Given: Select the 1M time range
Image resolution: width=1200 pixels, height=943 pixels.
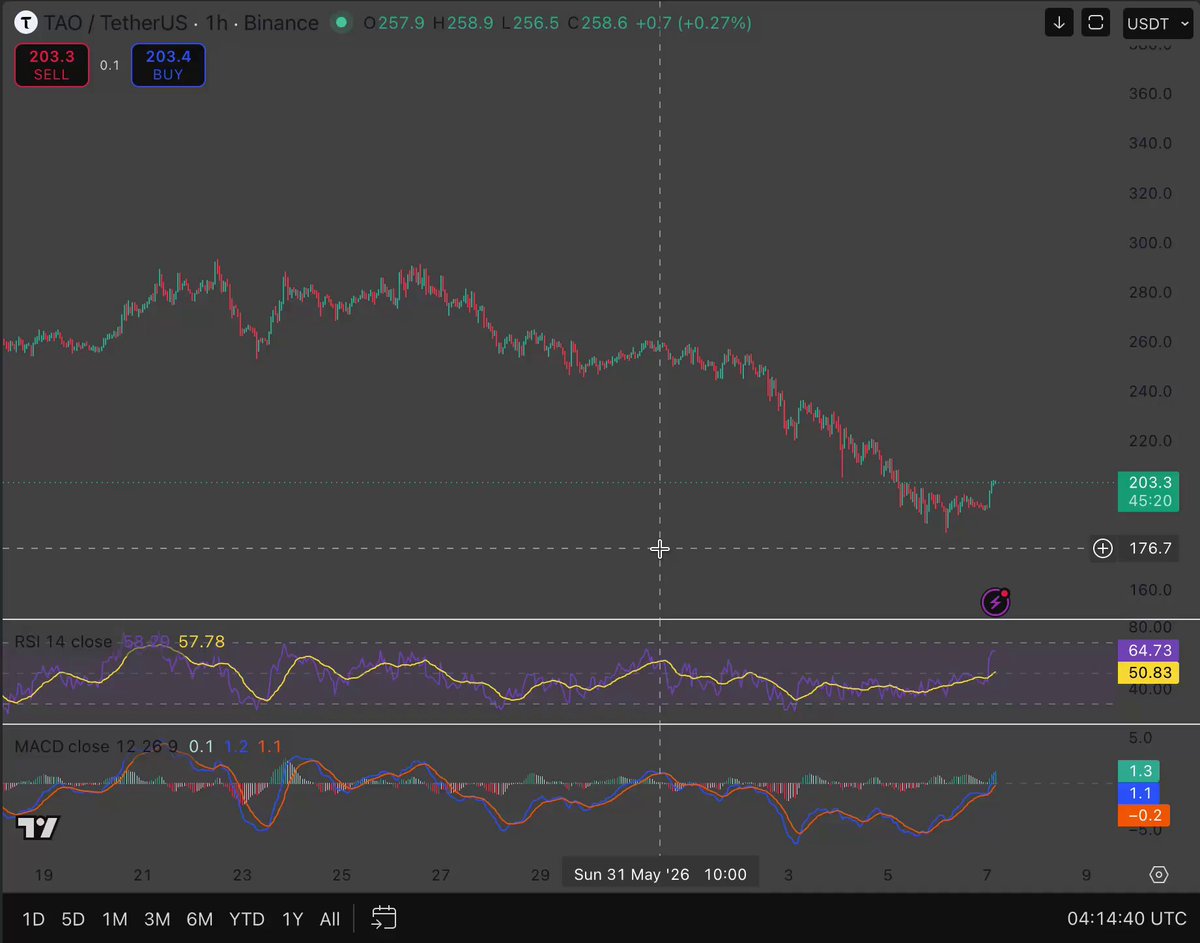Looking at the screenshot, I should [114, 919].
